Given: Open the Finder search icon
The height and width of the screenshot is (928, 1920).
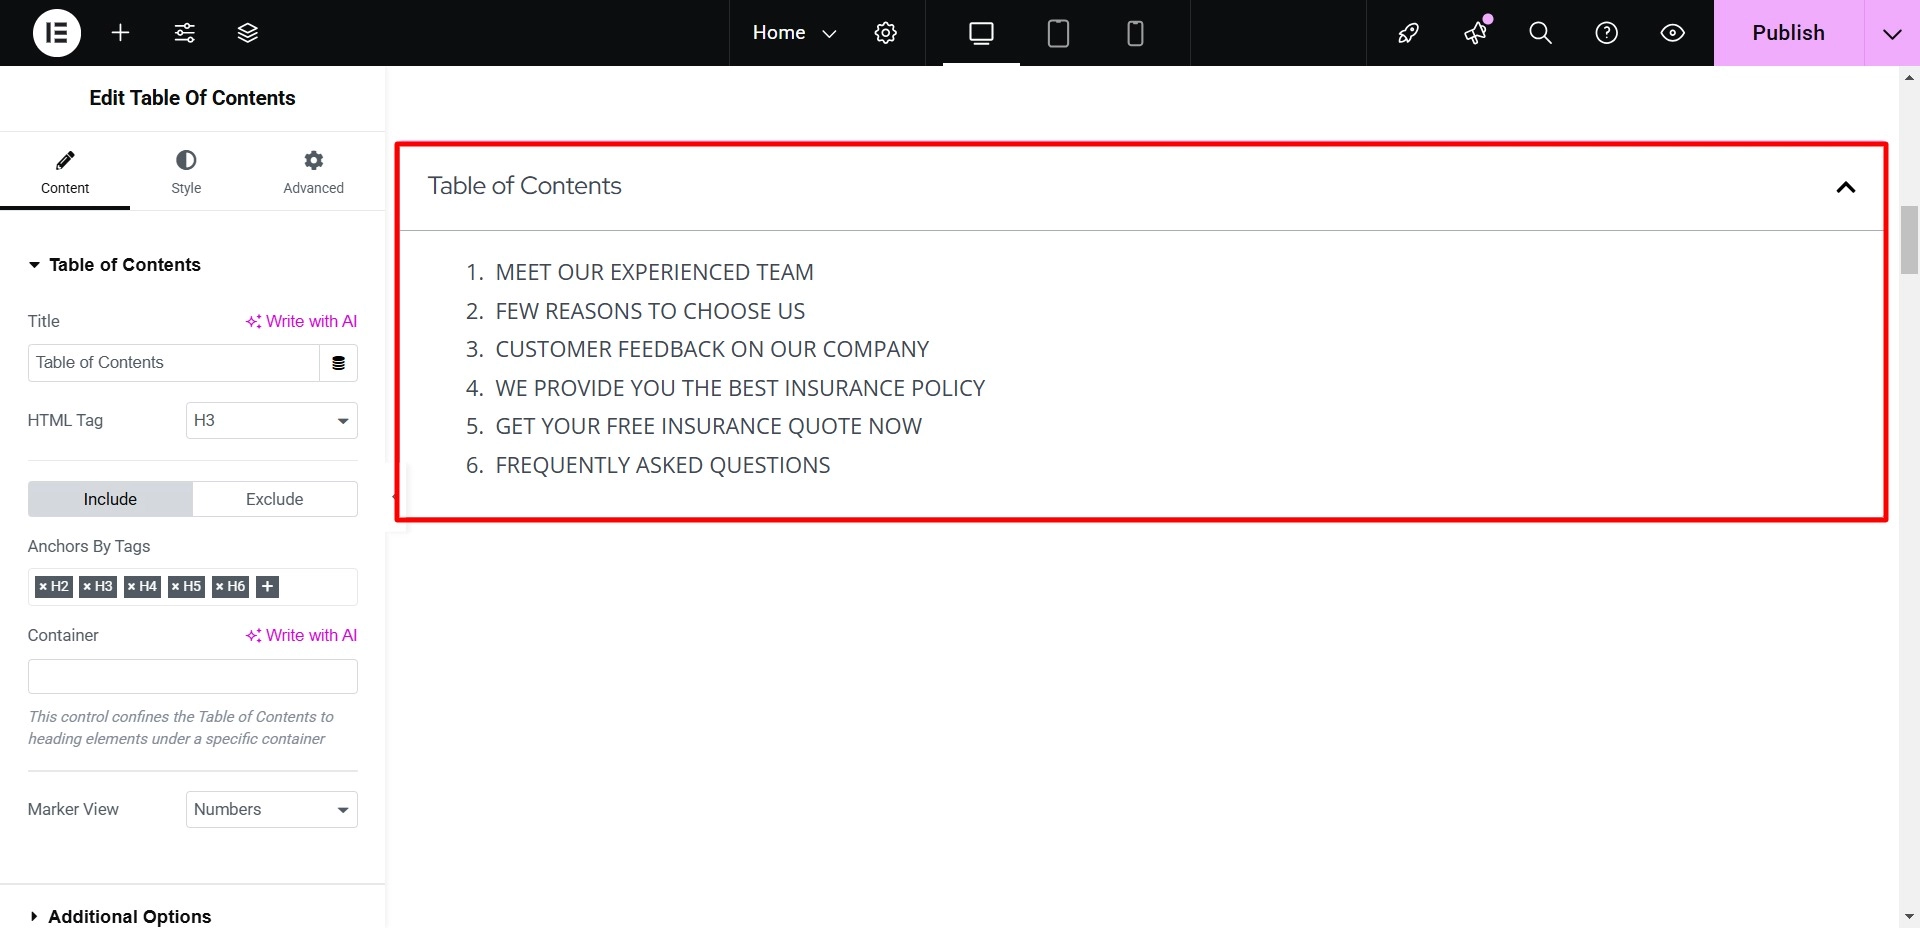Looking at the screenshot, I should 1540,33.
